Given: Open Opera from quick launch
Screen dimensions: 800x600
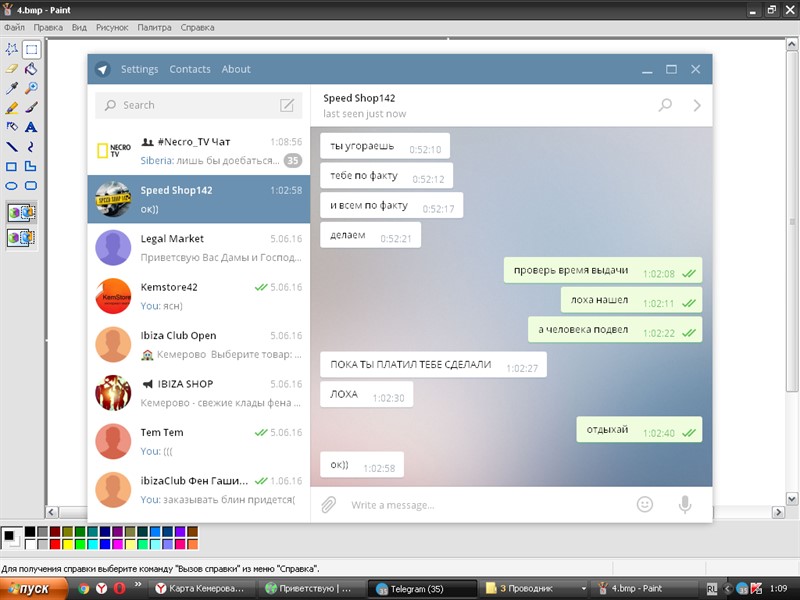Looking at the screenshot, I should point(120,589).
